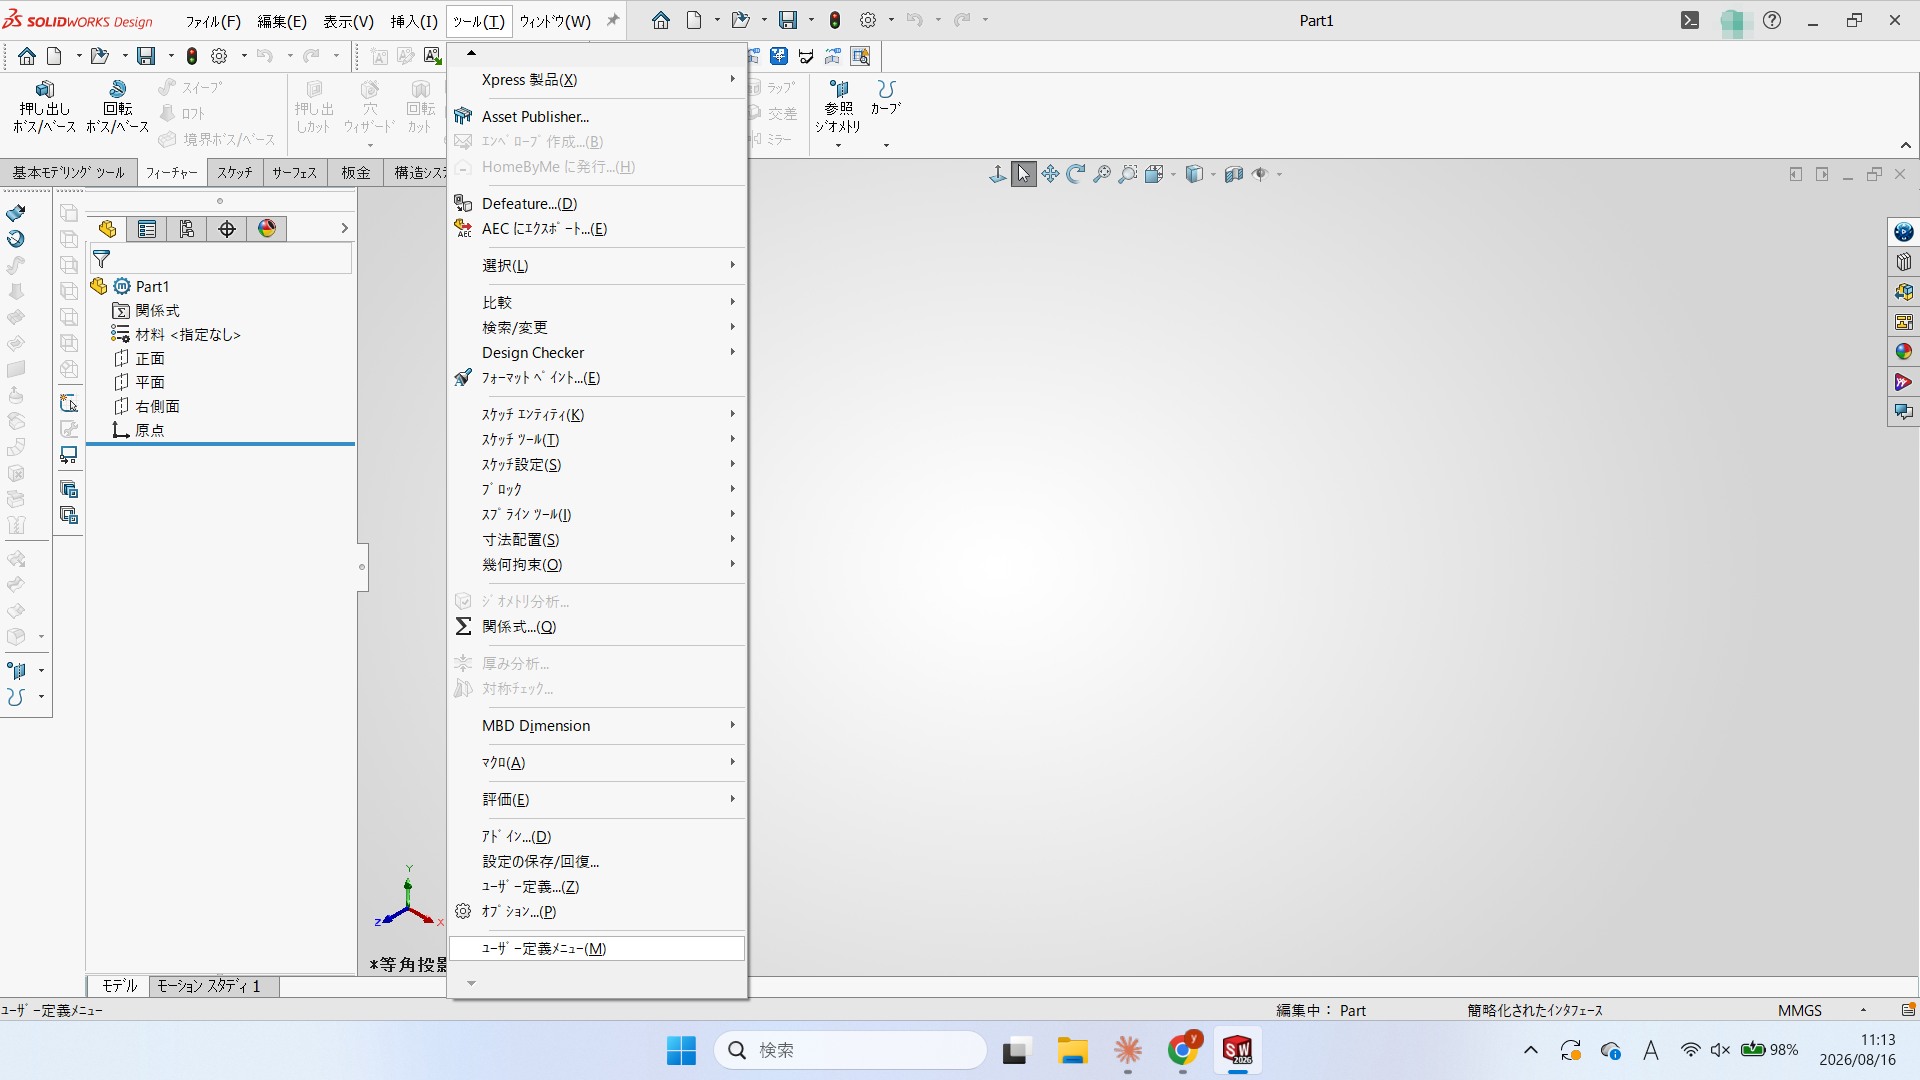Open the ファイル(F) menu

[x=213, y=21]
